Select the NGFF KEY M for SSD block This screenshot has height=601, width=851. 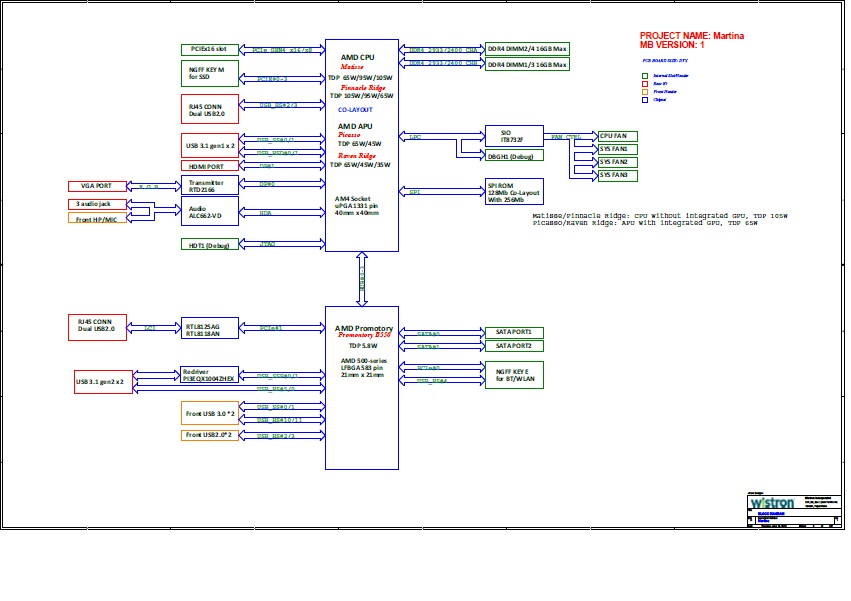209,73
